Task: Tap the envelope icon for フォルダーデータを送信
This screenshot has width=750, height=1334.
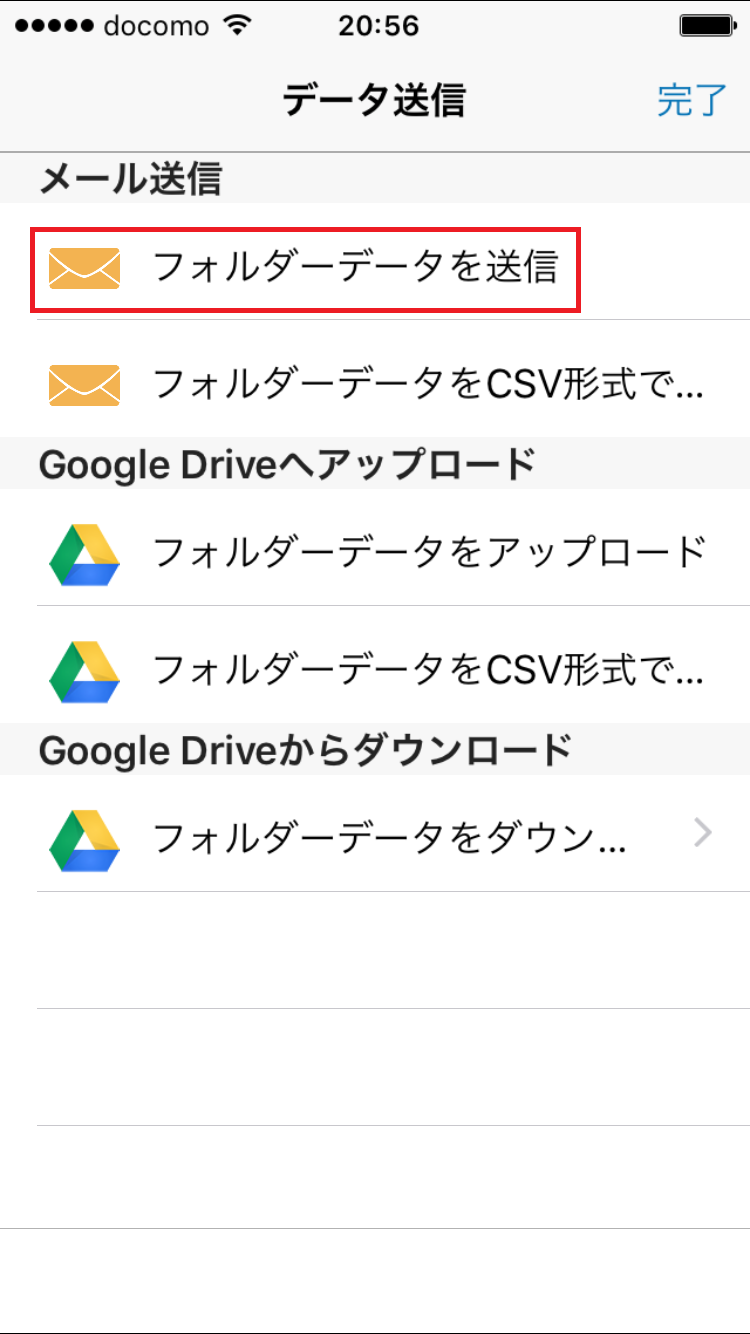Action: (85, 268)
